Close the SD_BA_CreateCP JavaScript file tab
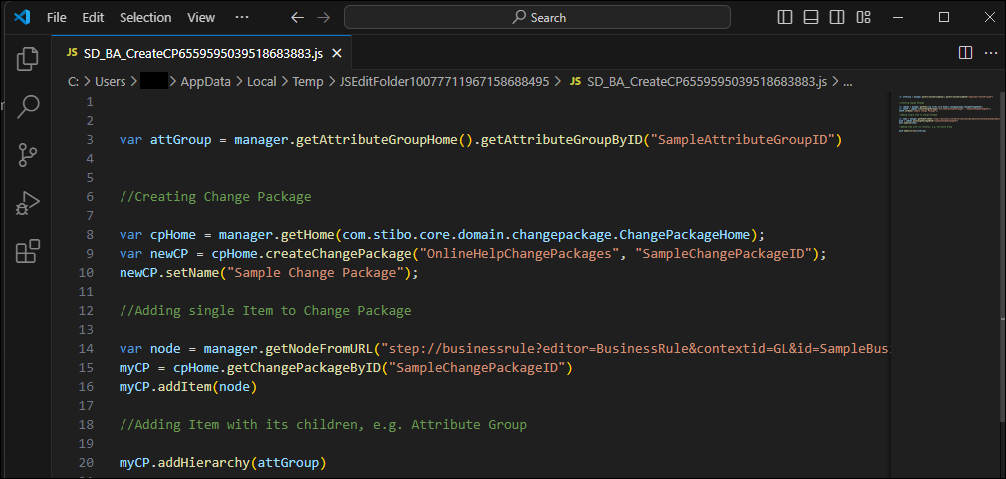The height and width of the screenshot is (479, 1006). click(x=335, y=53)
